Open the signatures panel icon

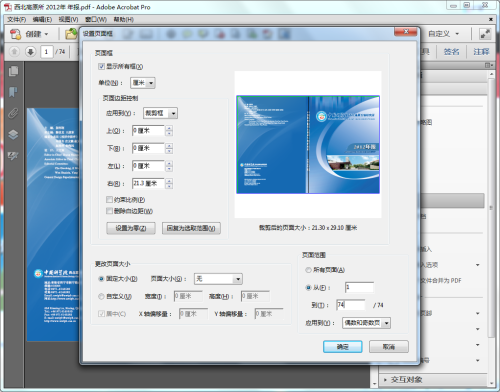pyautogui.click(x=13, y=155)
